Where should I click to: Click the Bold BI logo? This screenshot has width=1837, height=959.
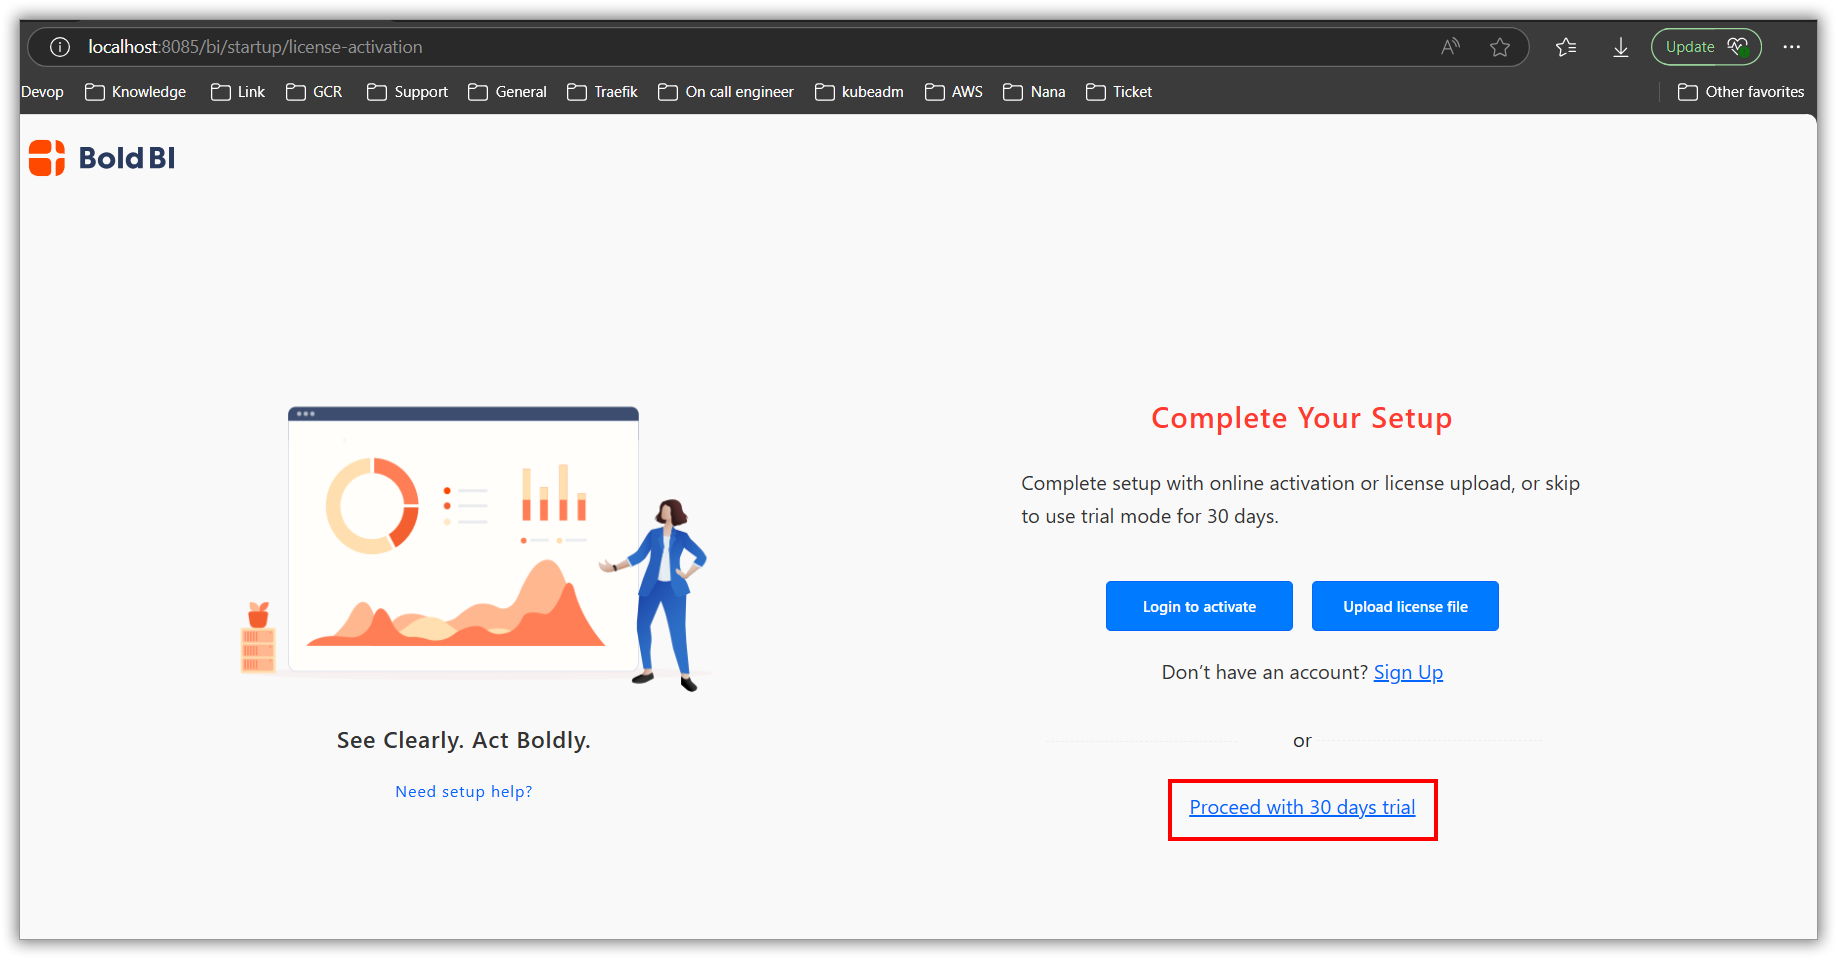[x=100, y=157]
